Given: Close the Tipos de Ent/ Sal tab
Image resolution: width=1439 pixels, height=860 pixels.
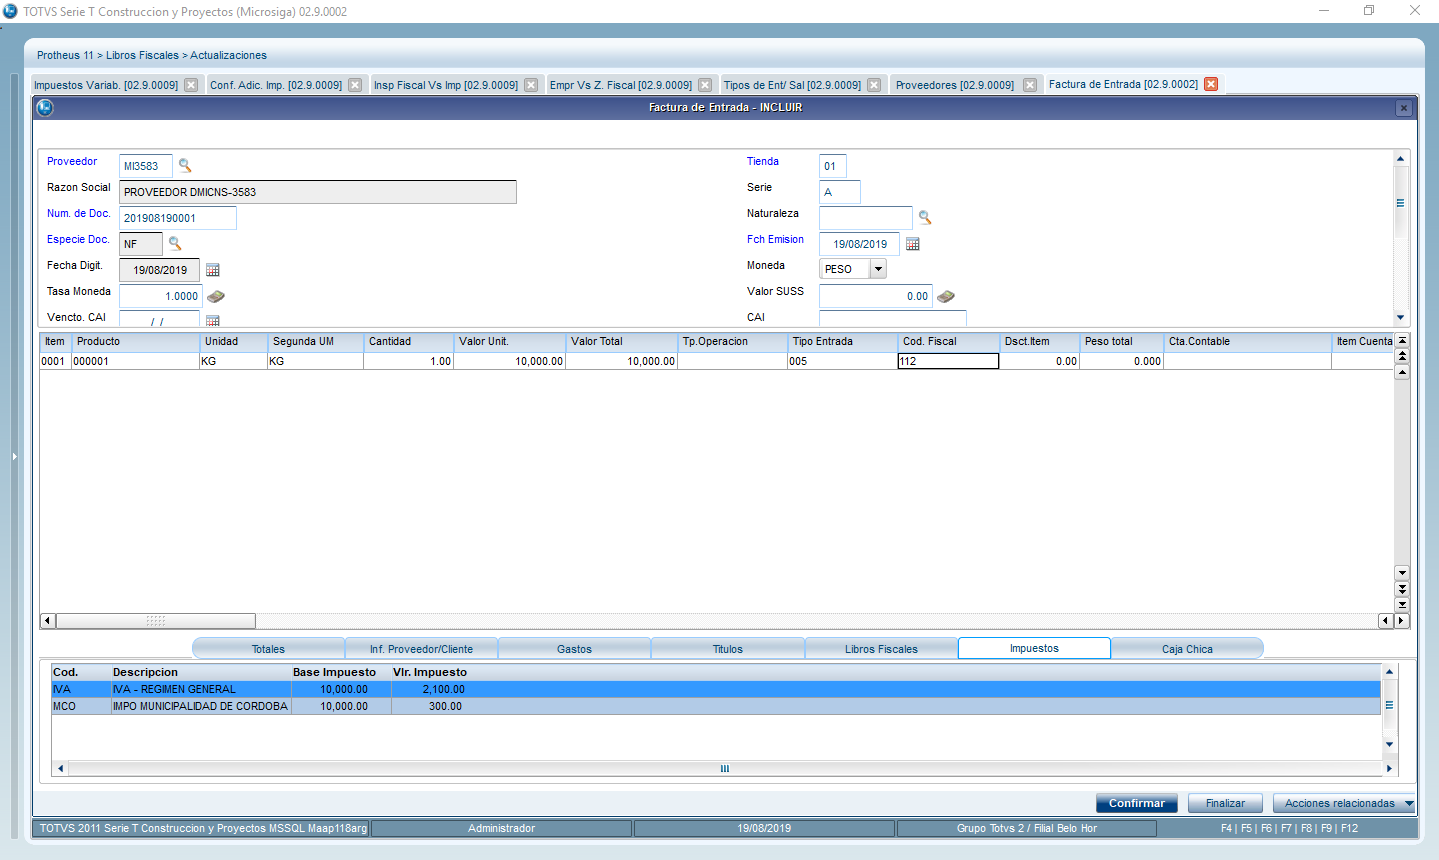Looking at the screenshot, I should 874,85.
